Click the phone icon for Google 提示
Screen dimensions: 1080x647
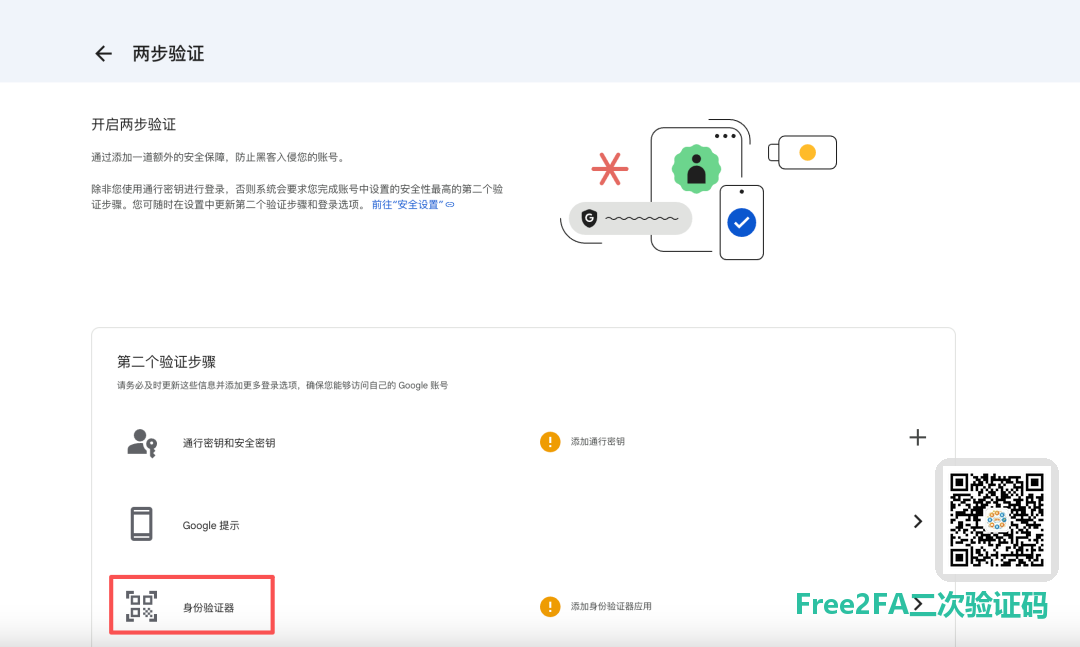point(141,524)
